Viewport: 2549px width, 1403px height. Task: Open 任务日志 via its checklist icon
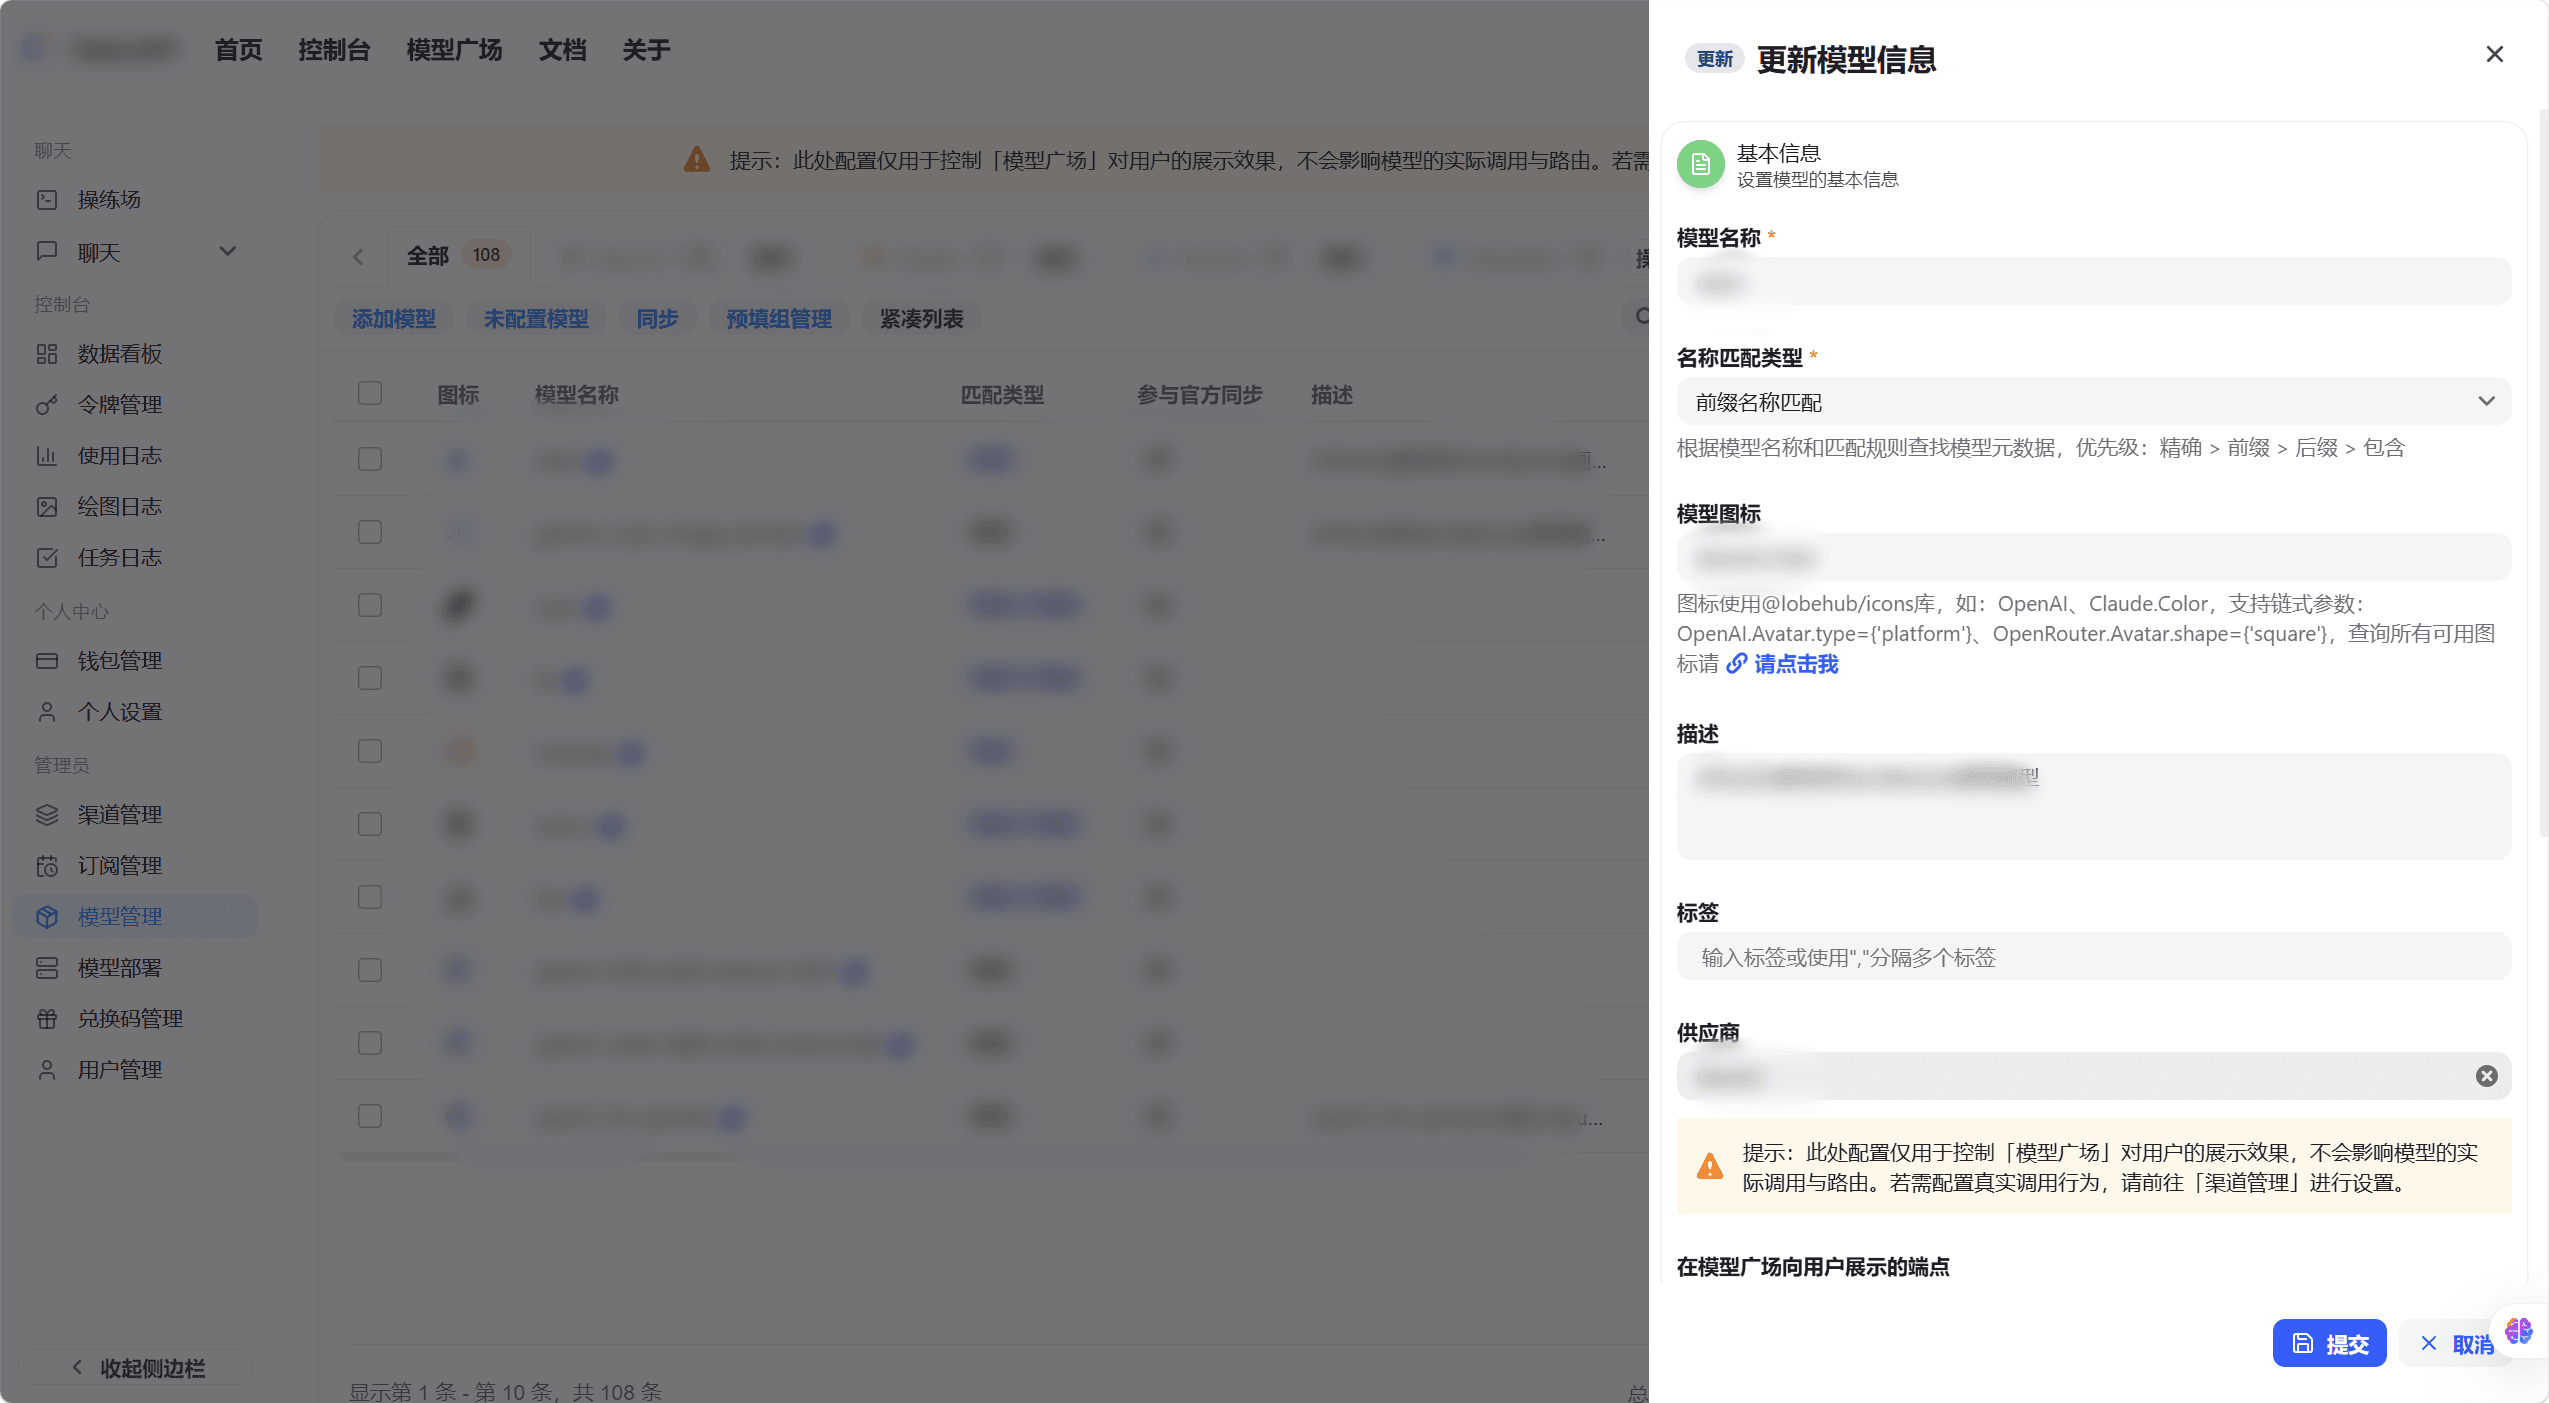(x=48, y=557)
